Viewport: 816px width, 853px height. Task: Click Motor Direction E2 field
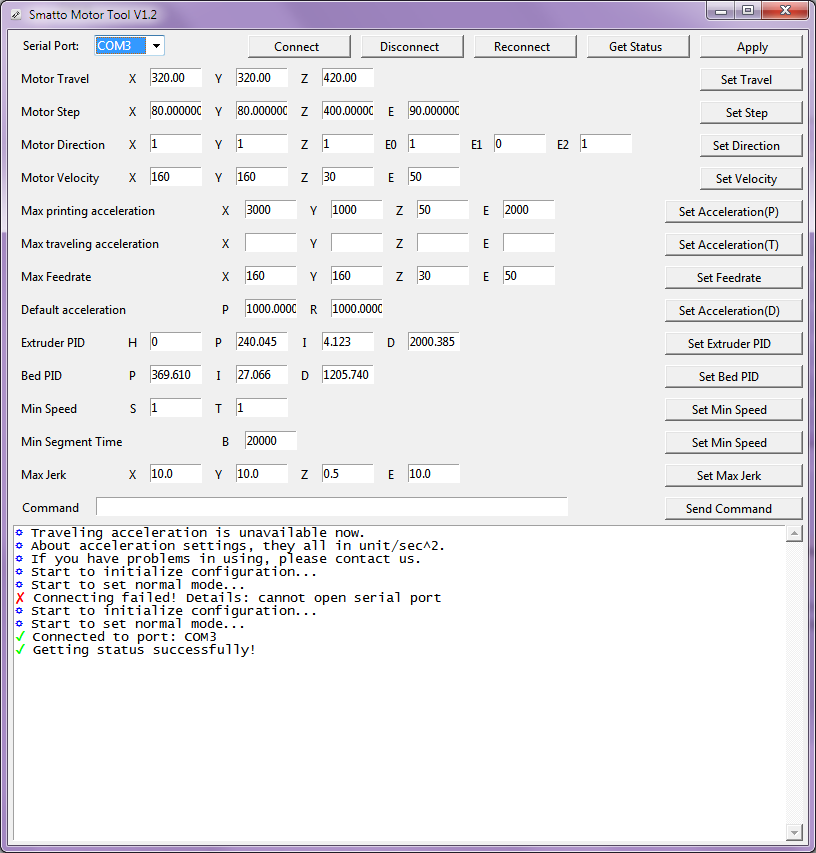605,144
